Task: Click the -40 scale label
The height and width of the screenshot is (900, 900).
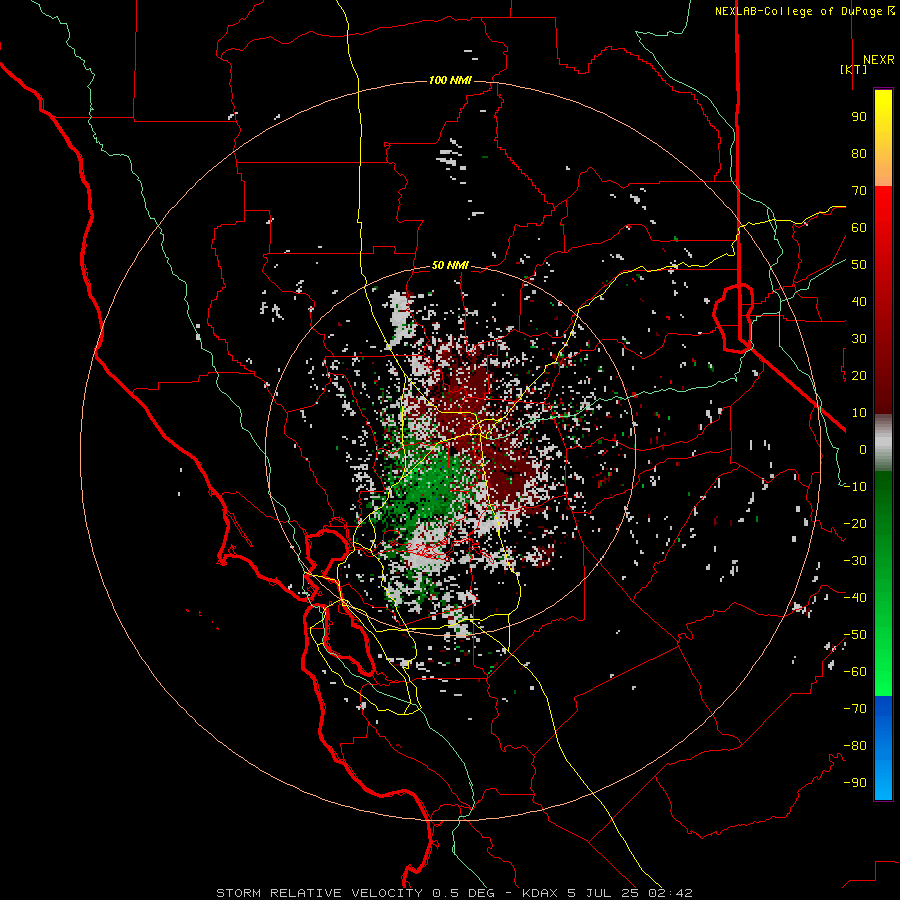Action: click(x=855, y=598)
